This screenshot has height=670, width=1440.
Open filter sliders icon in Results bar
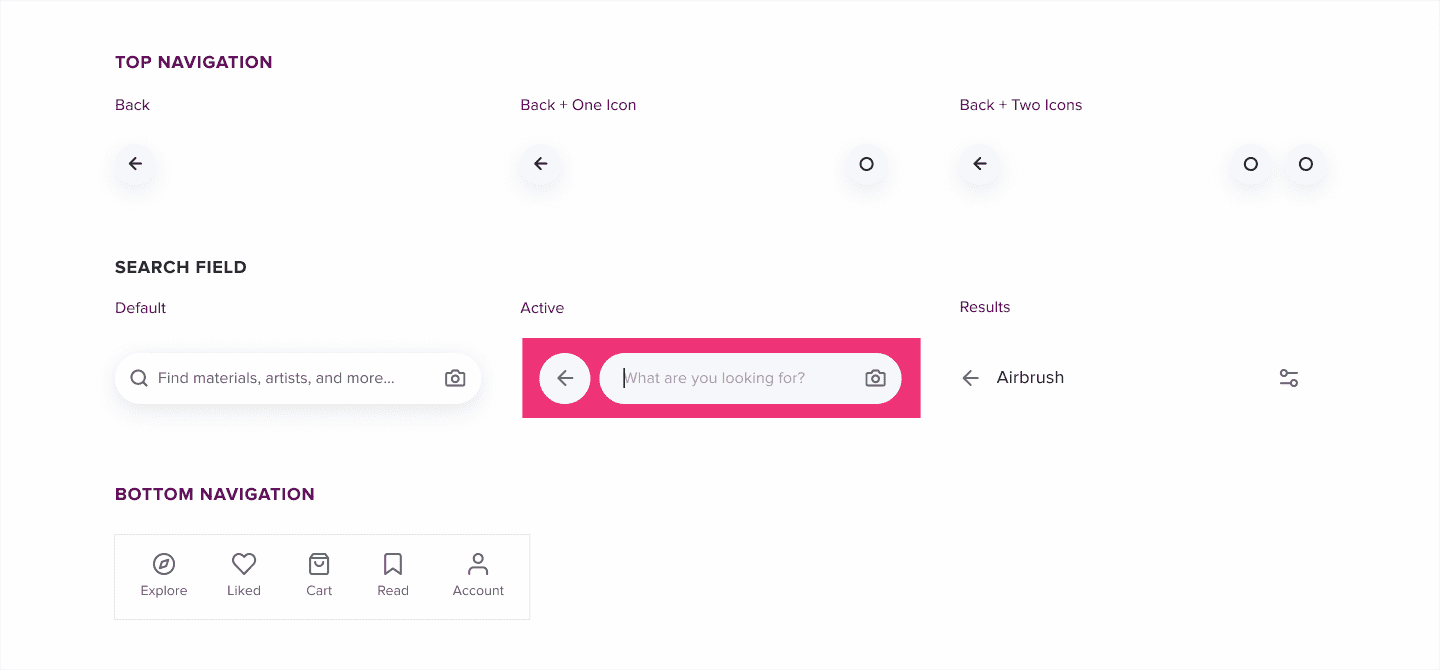[1289, 378]
